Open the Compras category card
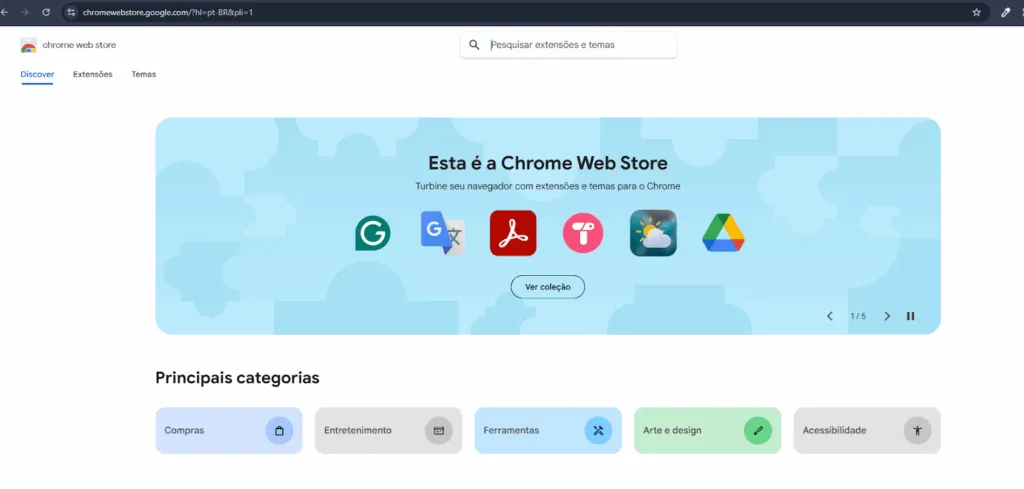This screenshot has width=1024, height=489. click(x=229, y=431)
